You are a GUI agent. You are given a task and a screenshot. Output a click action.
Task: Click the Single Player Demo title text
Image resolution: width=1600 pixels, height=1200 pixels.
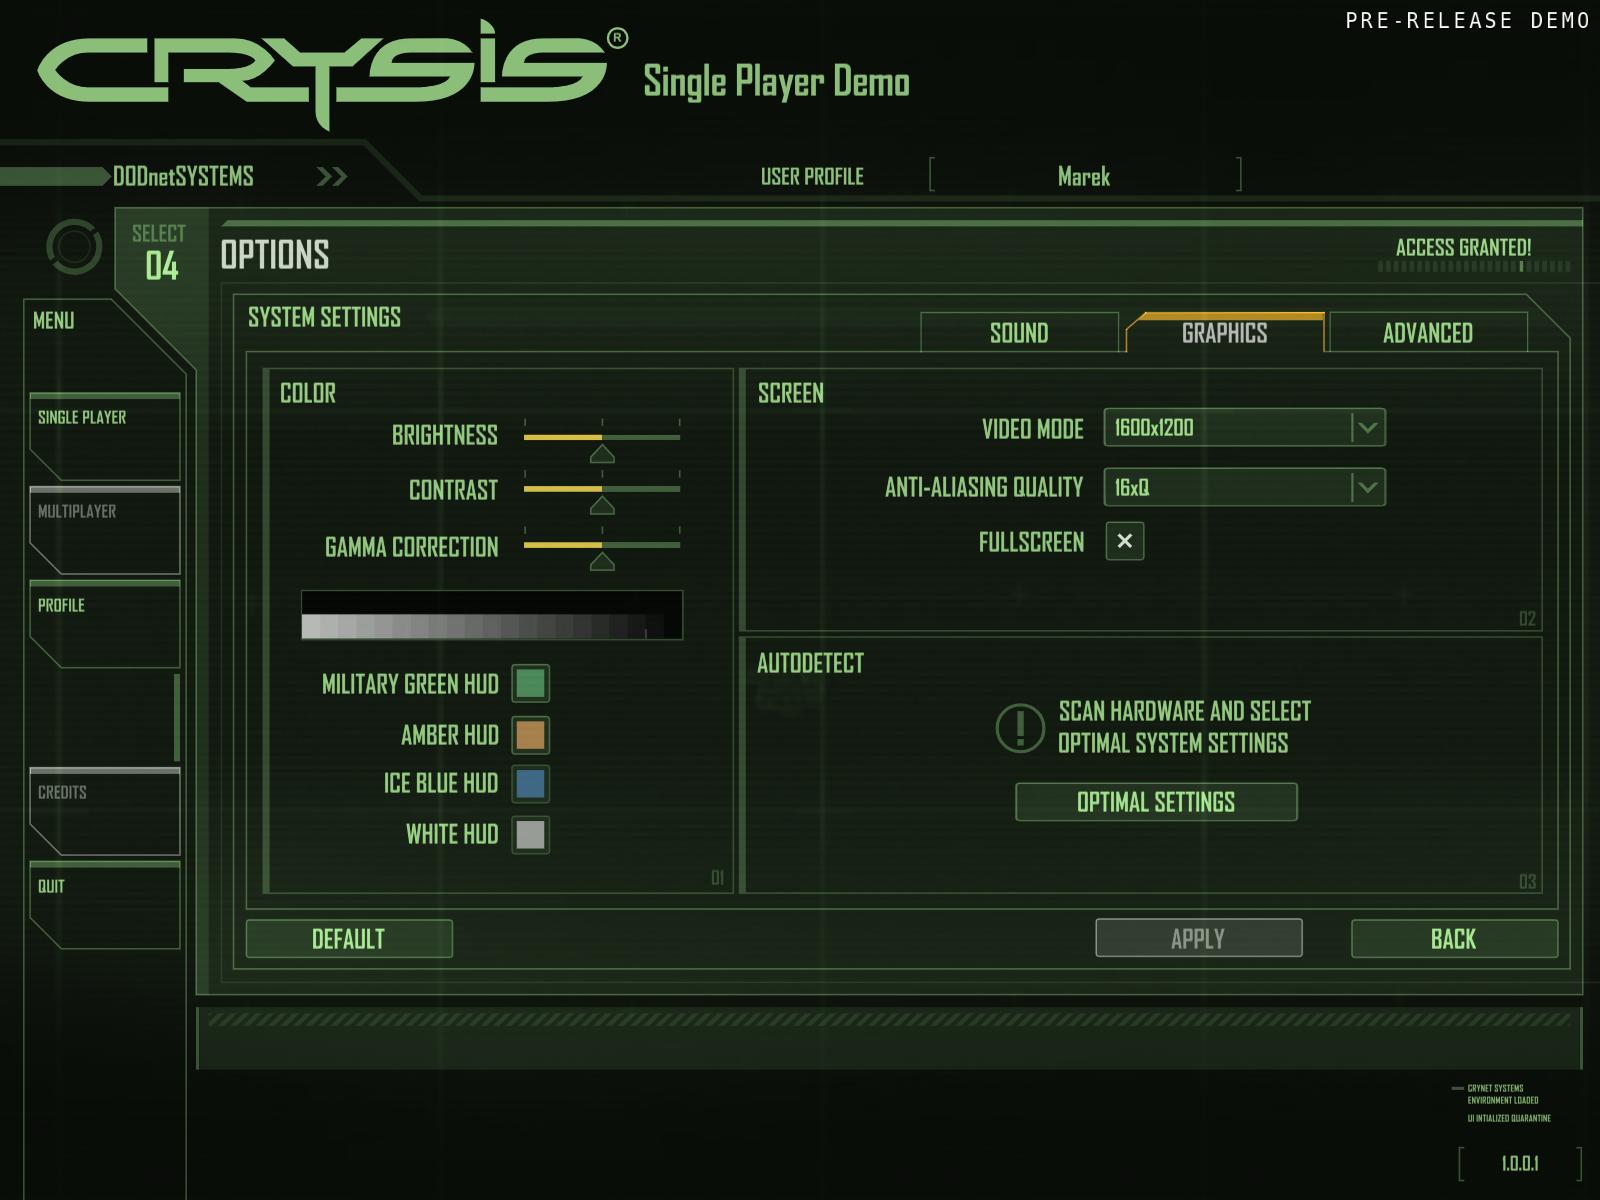pyautogui.click(x=776, y=82)
